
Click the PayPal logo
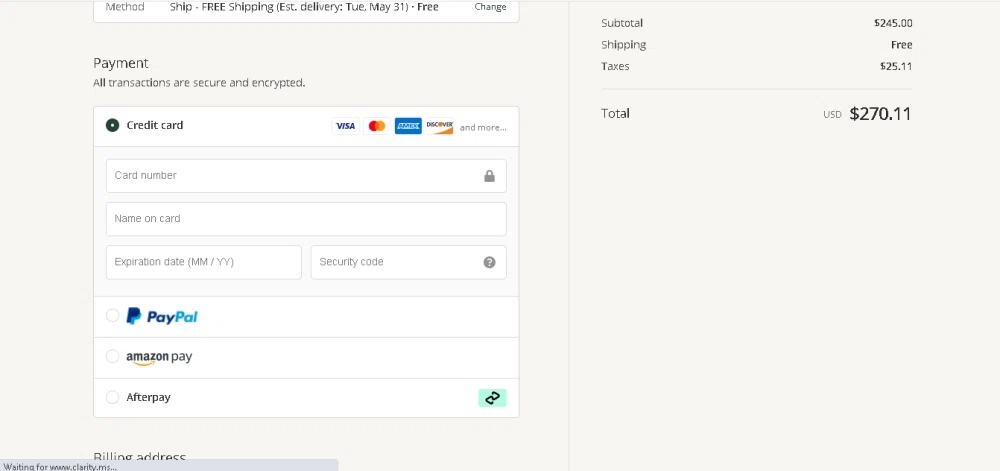point(162,316)
